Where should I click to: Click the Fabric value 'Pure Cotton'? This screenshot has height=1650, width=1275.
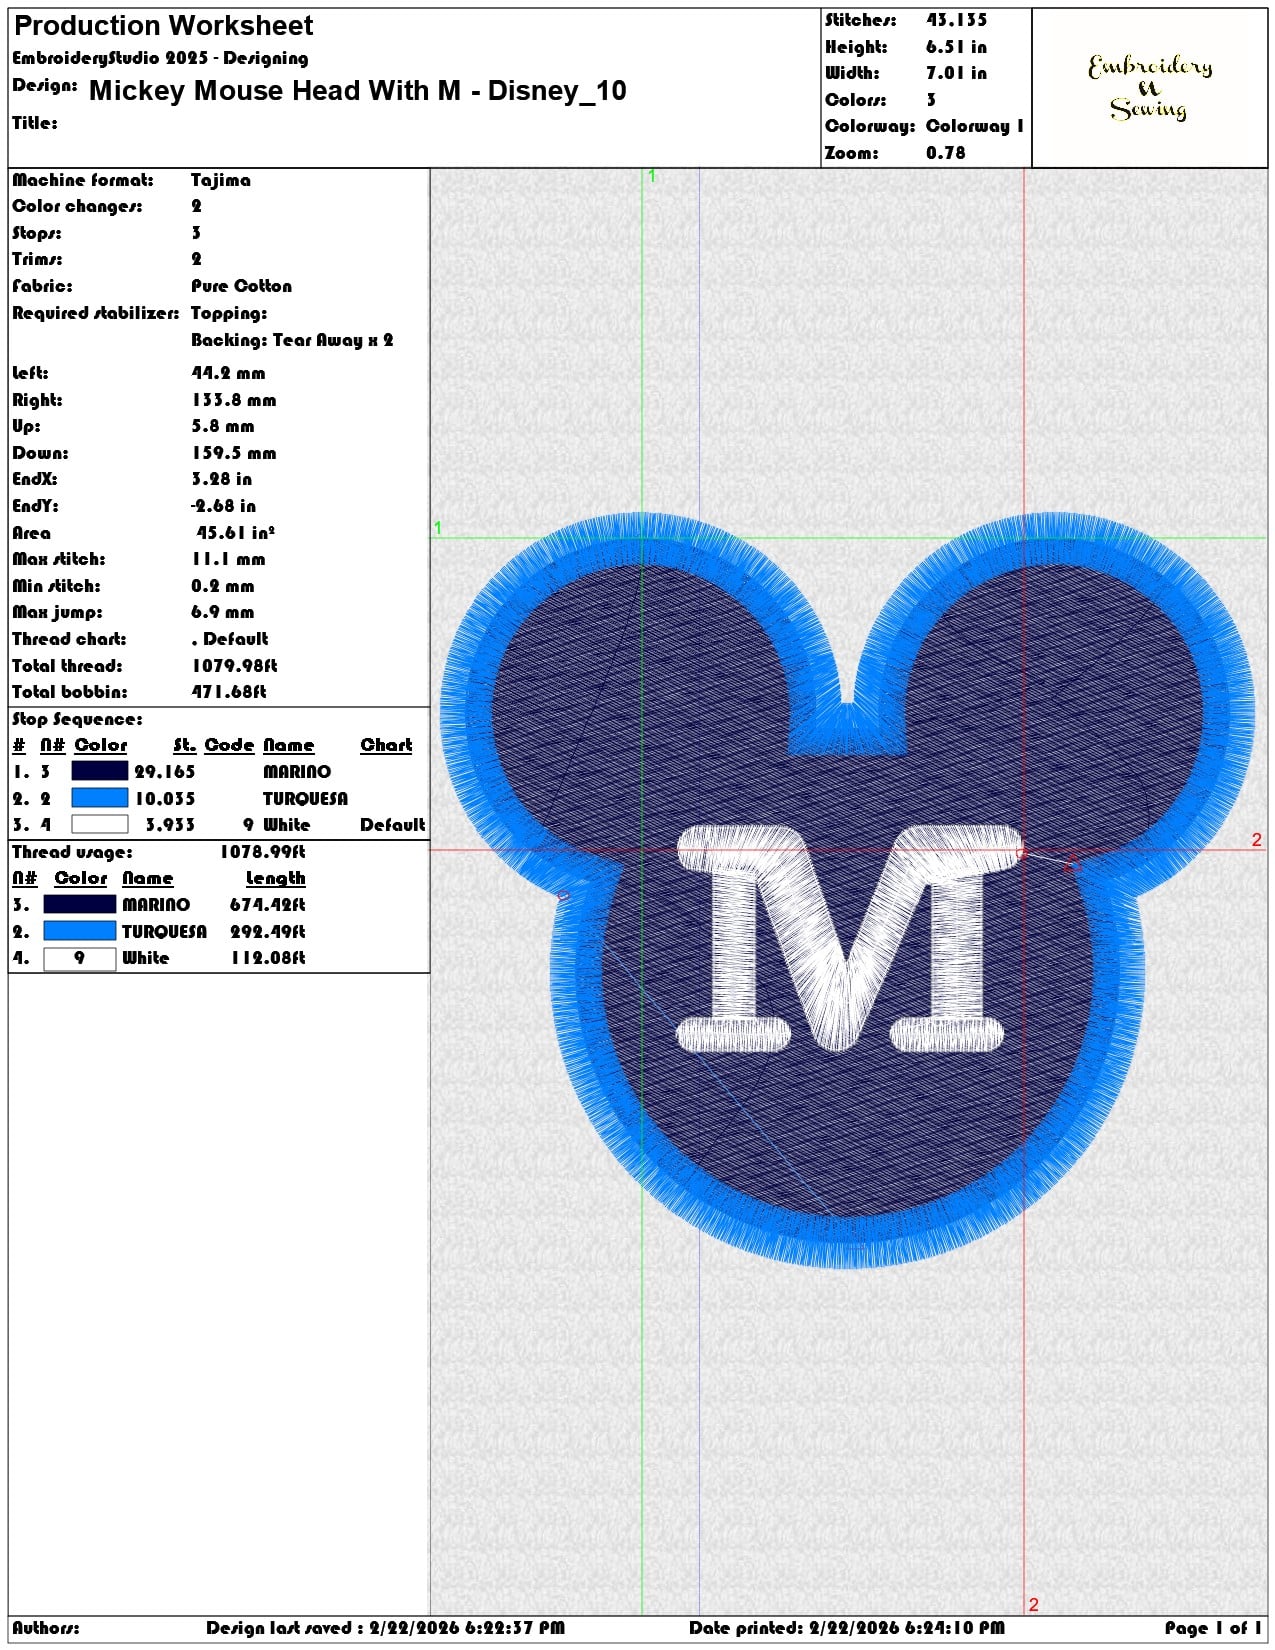click(x=242, y=286)
